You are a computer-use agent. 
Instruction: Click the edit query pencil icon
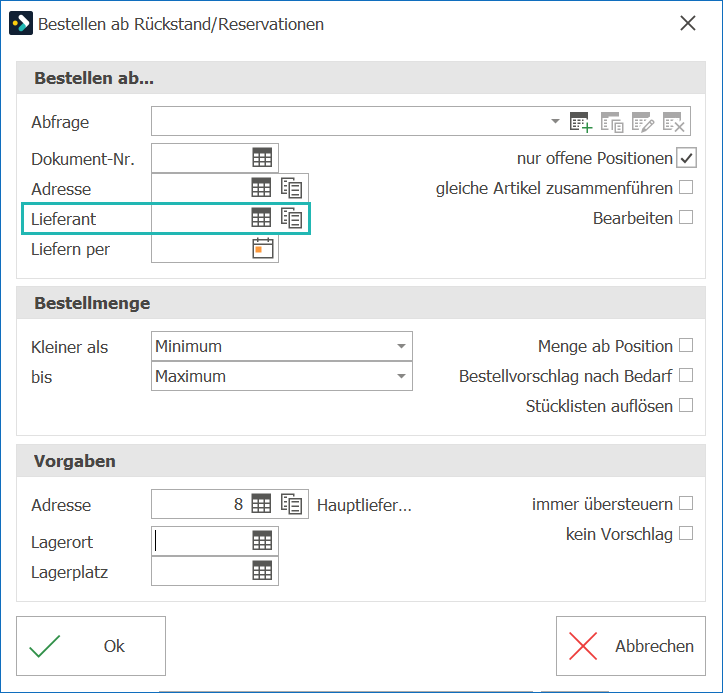click(x=643, y=122)
